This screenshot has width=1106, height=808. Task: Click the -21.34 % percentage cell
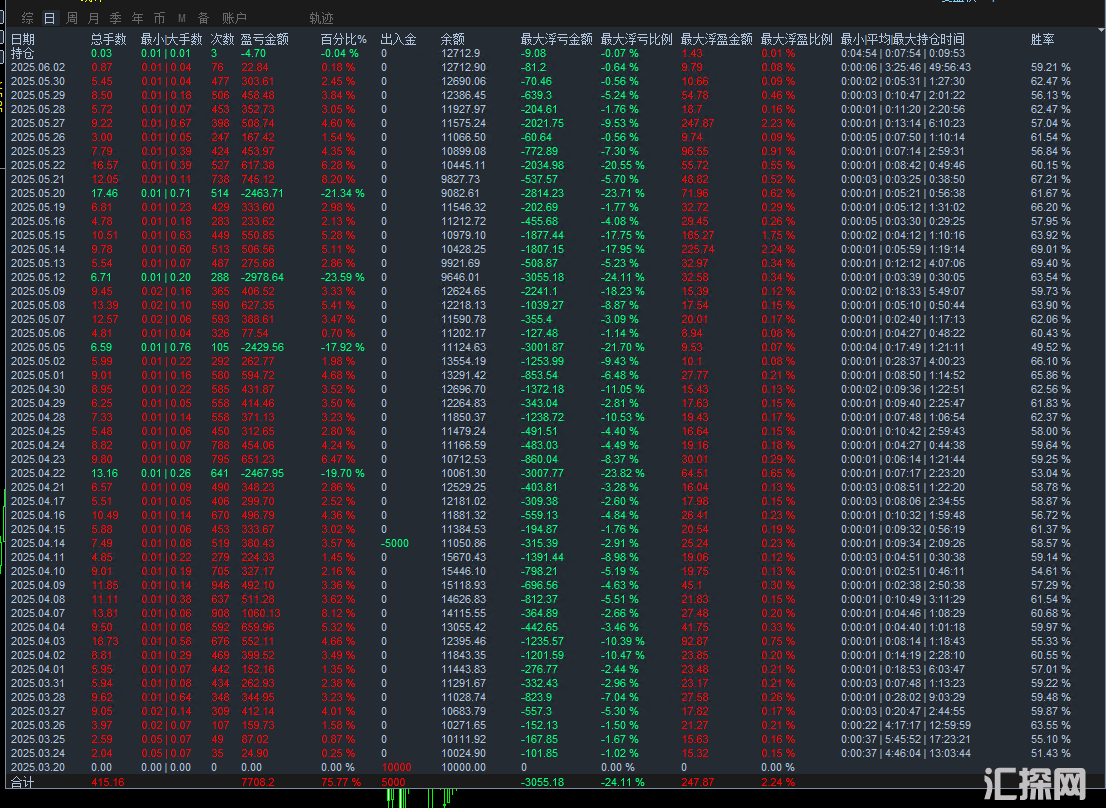point(342,193)
